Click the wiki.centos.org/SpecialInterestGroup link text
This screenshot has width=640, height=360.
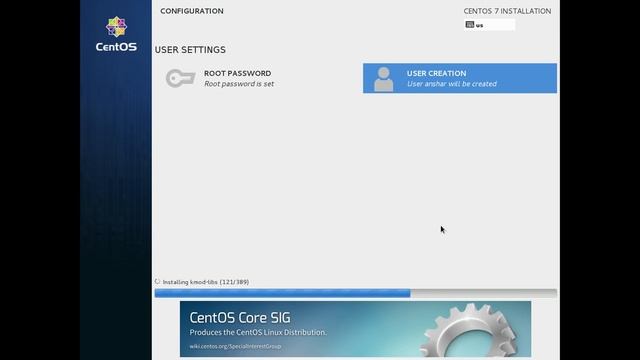point(235,346)
